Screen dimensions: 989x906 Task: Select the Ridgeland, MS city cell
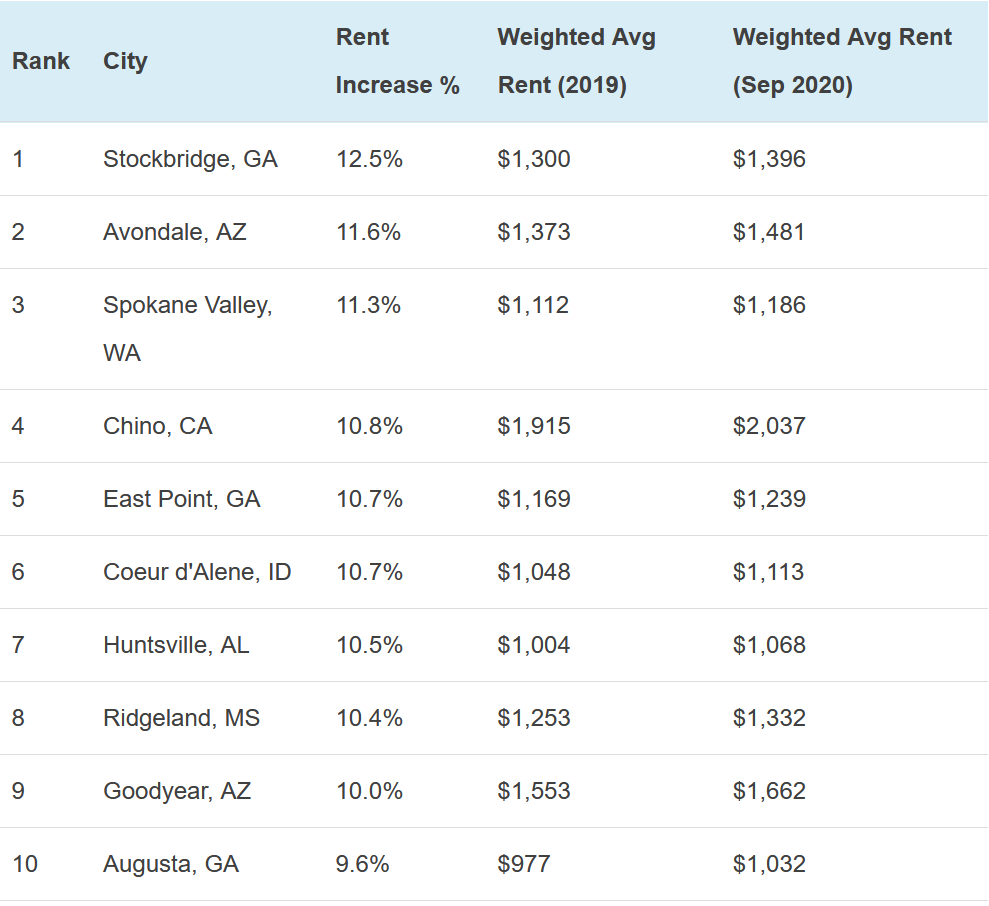(181, 718)
